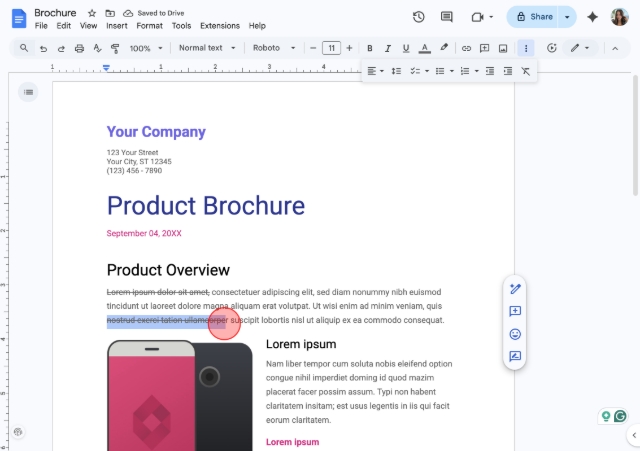Open the Extensions menu
640x451 pixels.
pos(220,26)
